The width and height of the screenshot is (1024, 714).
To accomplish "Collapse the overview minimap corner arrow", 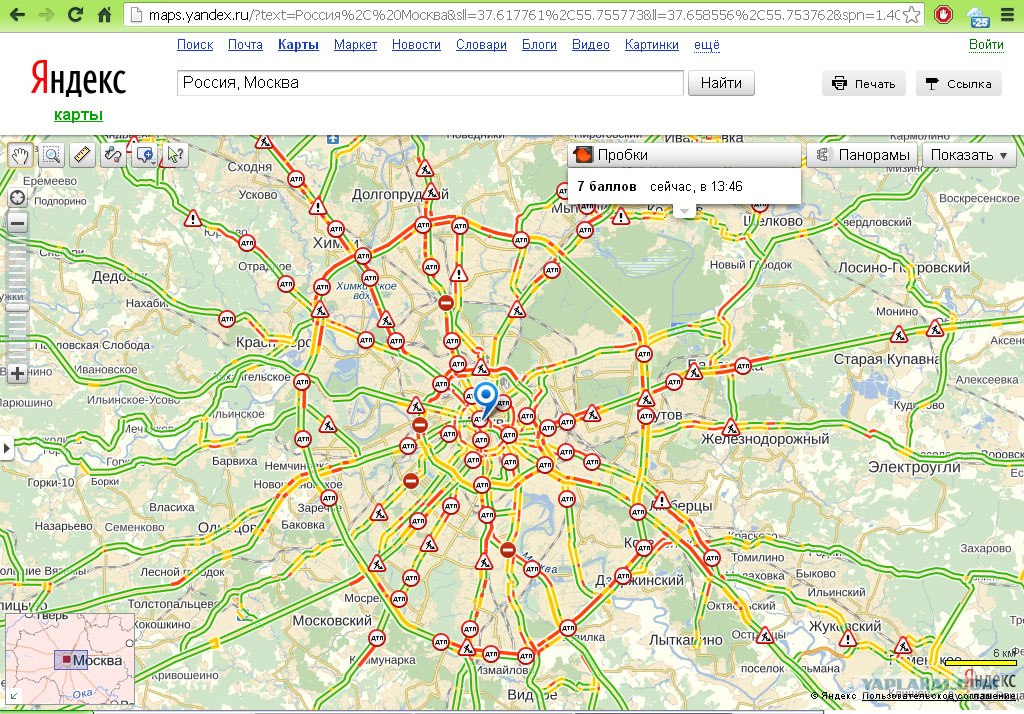I will [12, 696].
